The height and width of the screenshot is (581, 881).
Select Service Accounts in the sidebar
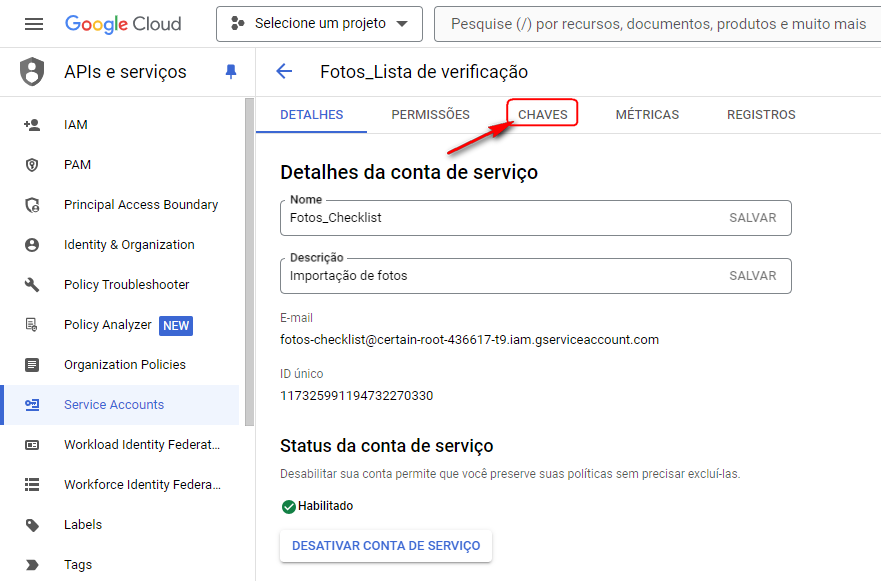121,405
